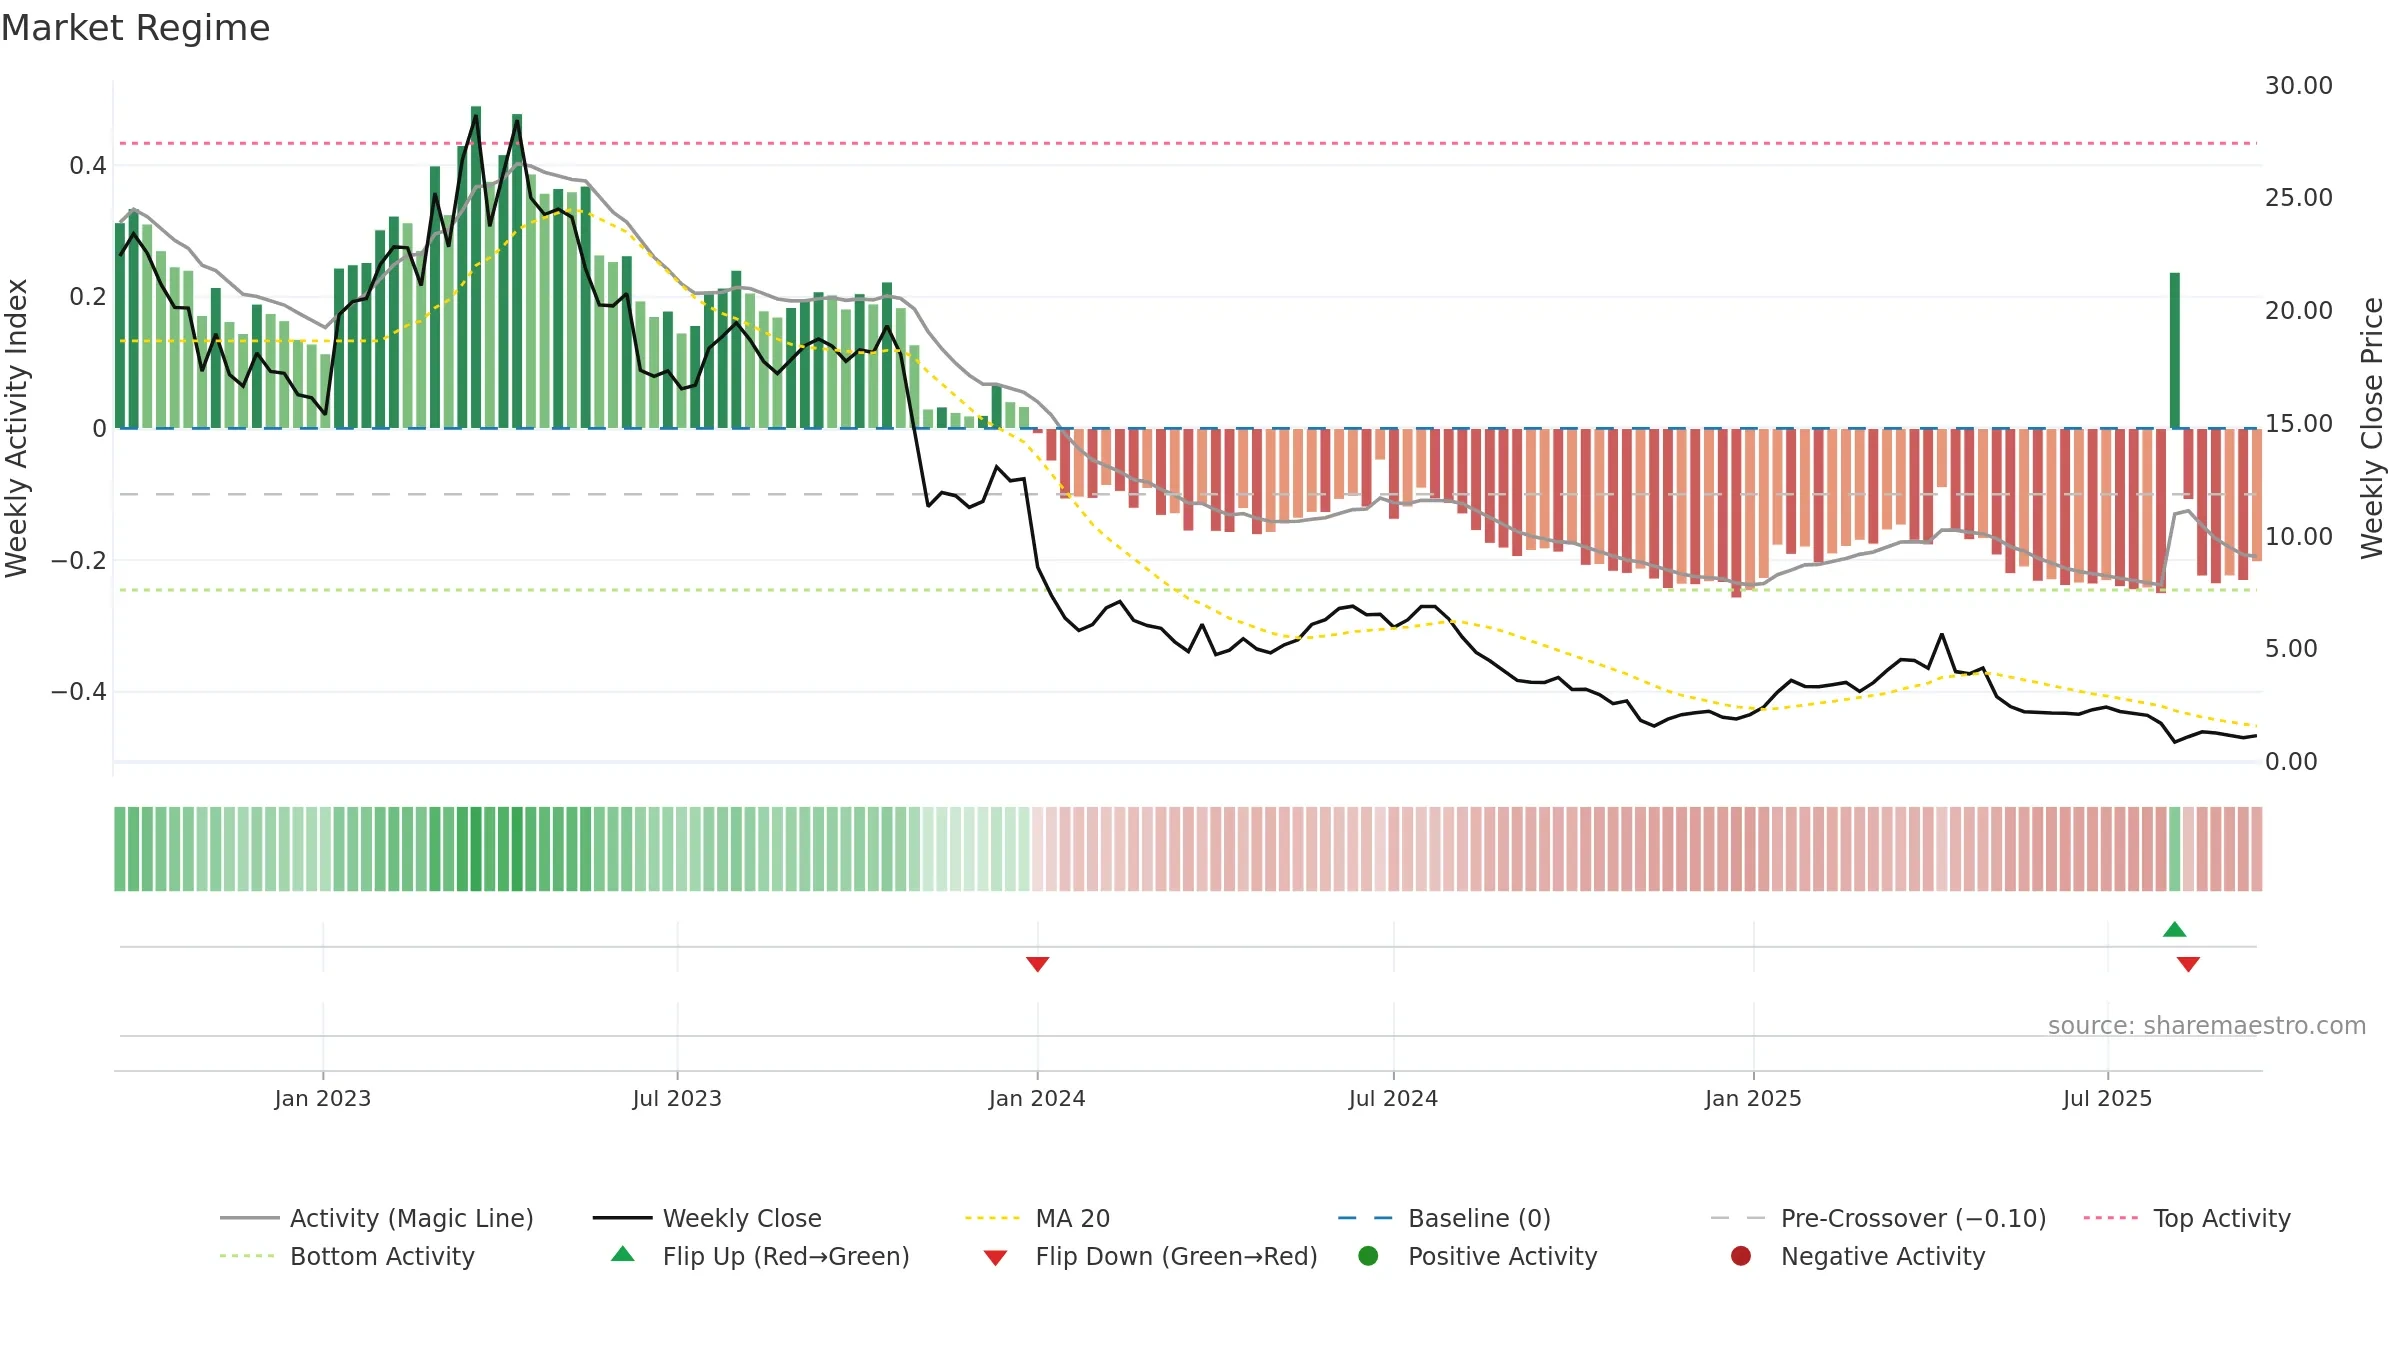Toggle the Flip Up (Red→Green) legend entry
The image size is (2400, 1350).
(760, 1256)
